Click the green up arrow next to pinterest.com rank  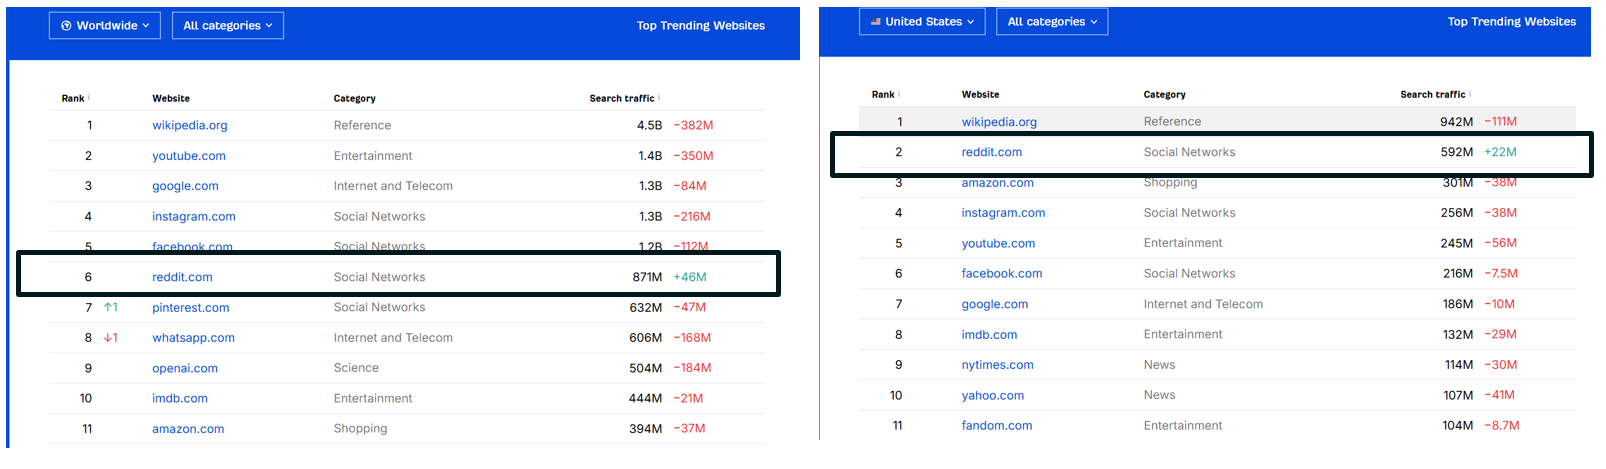point(110,307)
